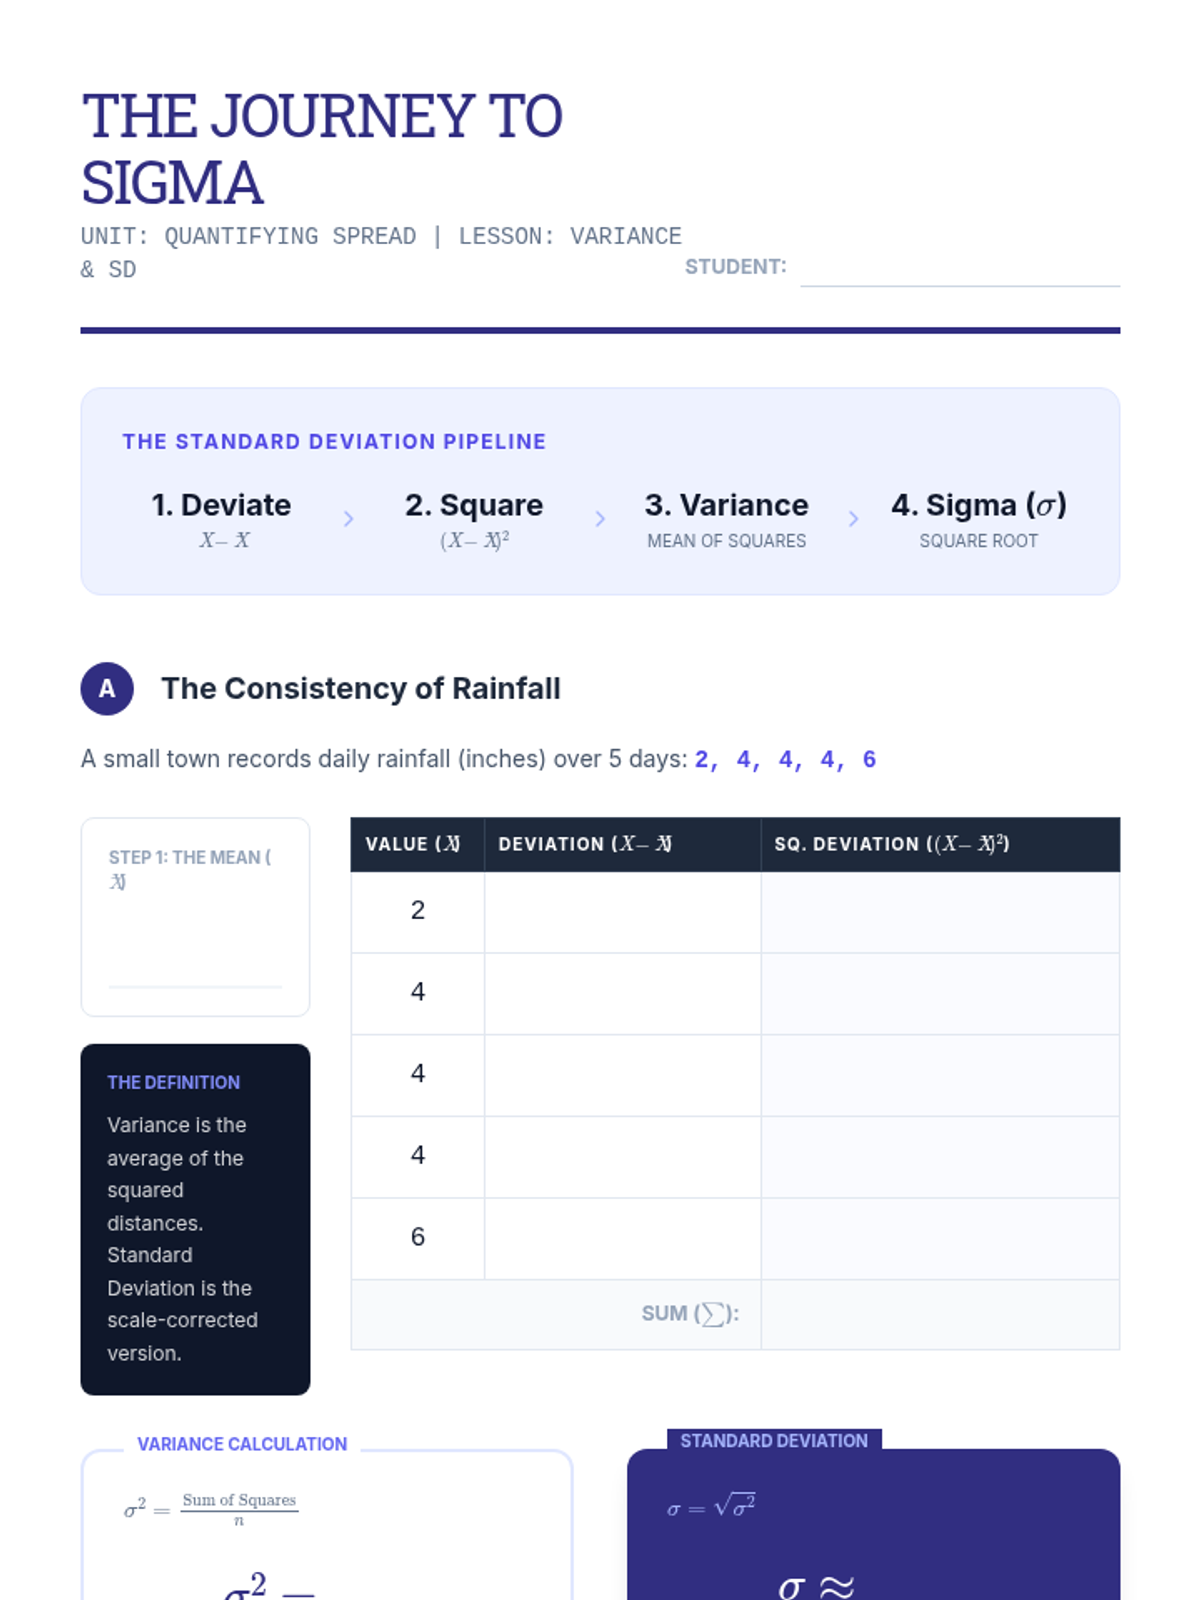Click the section A circle badge

click(107, 688)
